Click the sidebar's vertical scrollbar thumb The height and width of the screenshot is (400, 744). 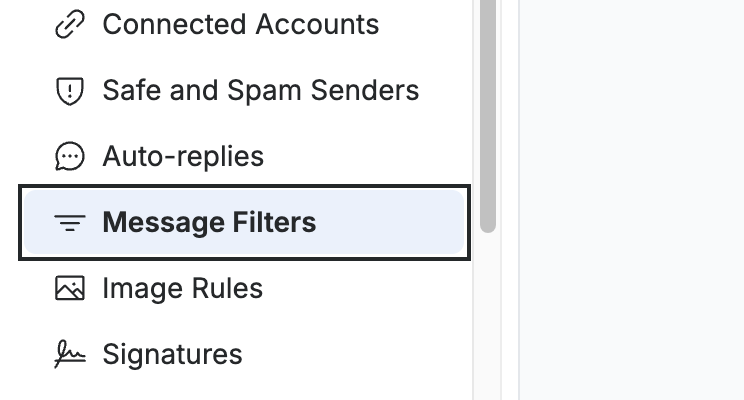(x=488, y=116)
